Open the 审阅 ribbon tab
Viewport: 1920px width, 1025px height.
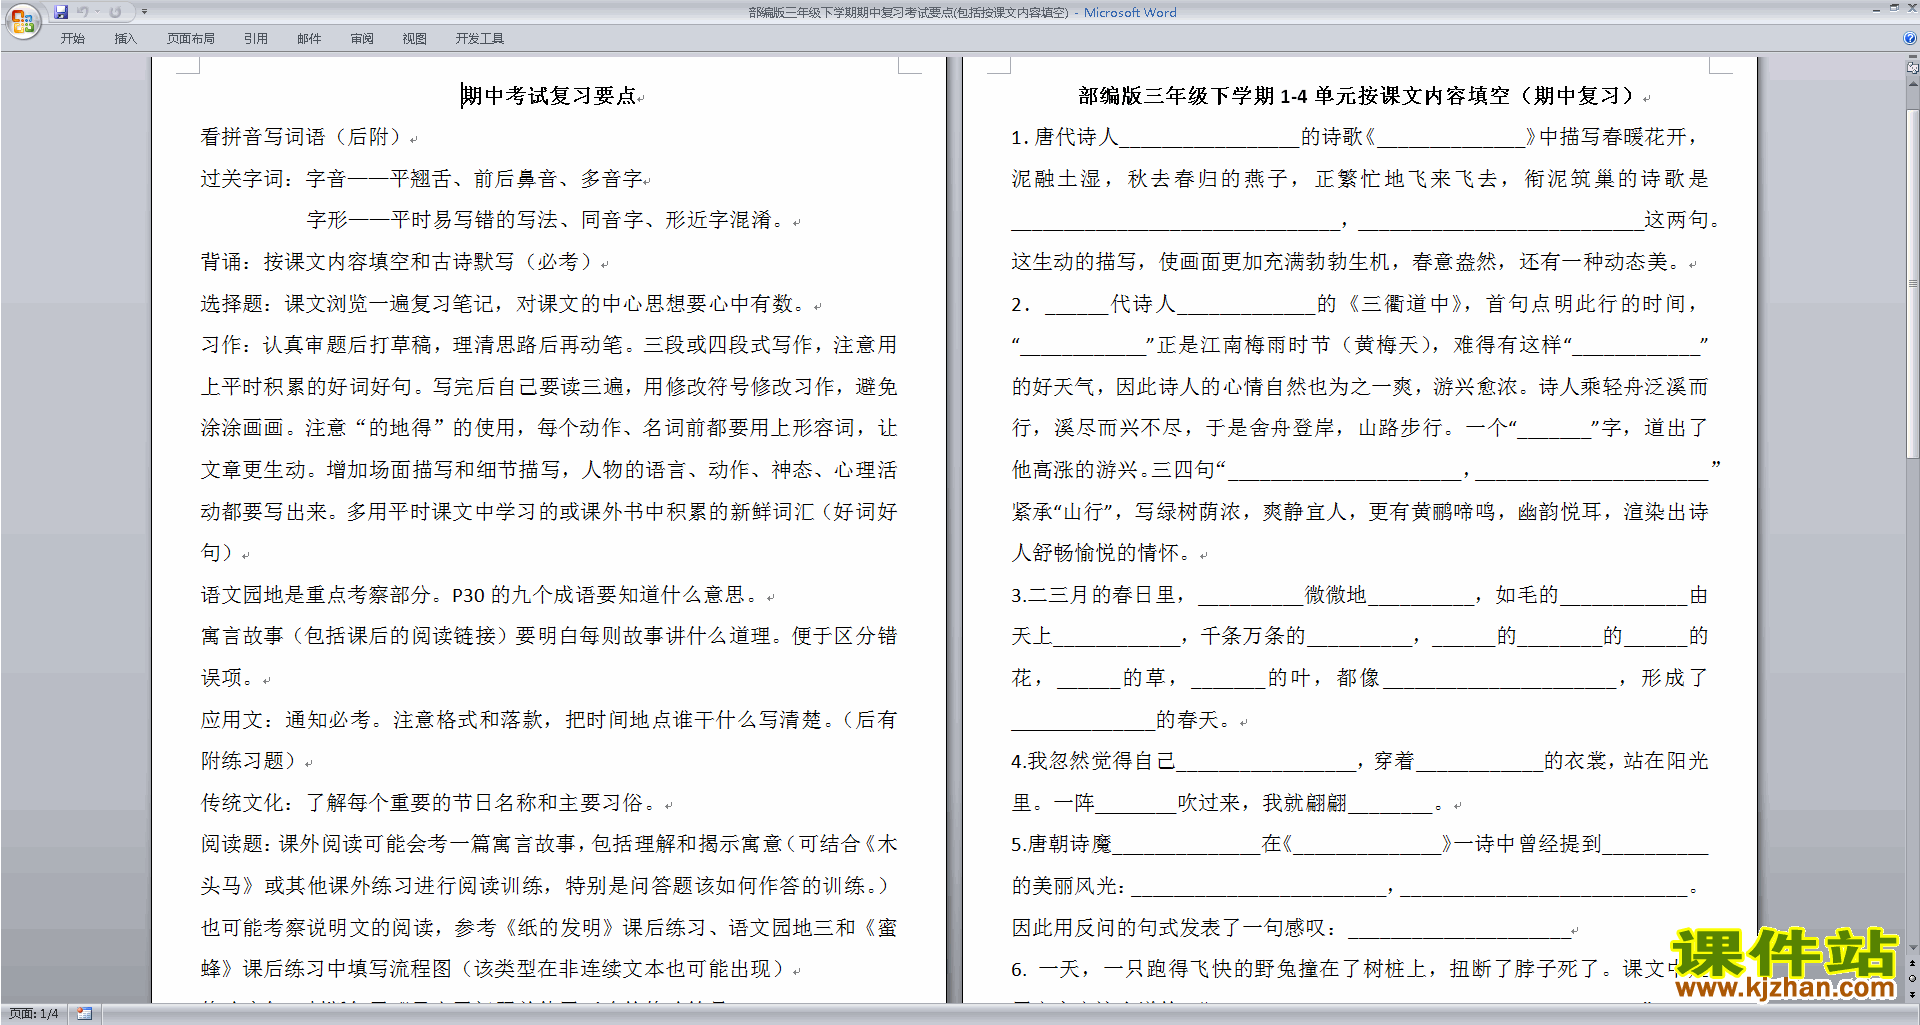point(362,38)
